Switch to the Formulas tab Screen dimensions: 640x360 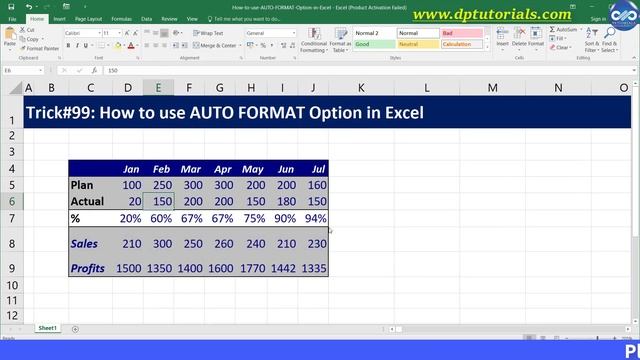pyautogui.click(x=121, y=19)
